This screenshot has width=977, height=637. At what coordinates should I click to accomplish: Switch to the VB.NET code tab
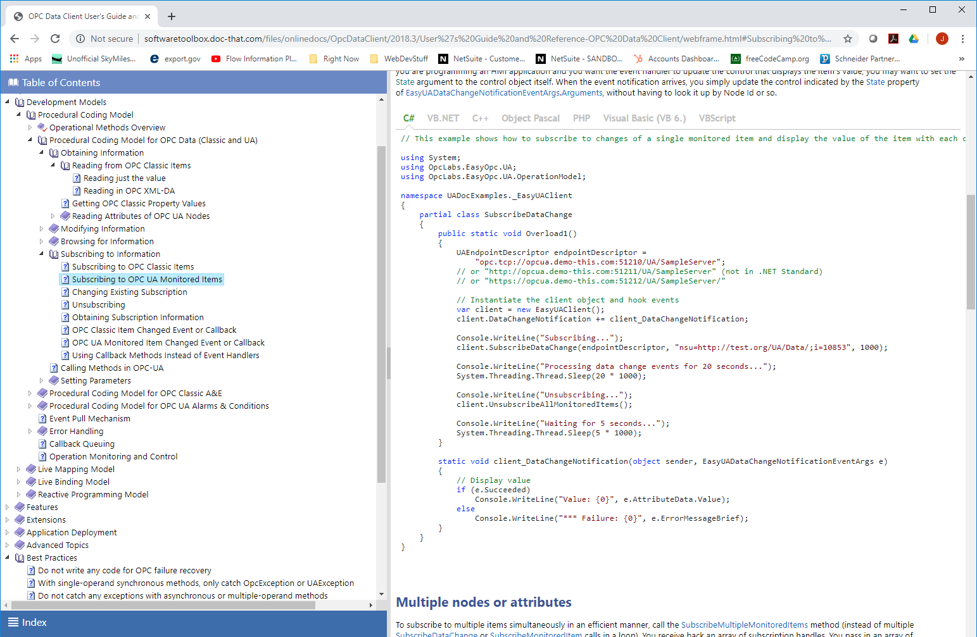(x=443, y=118)
